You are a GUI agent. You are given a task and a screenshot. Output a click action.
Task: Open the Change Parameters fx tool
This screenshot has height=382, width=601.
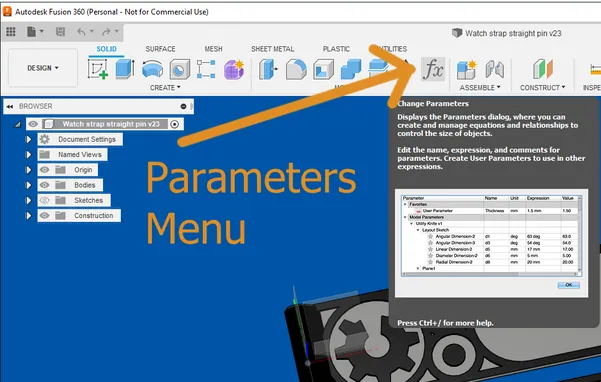coord(433,69)
